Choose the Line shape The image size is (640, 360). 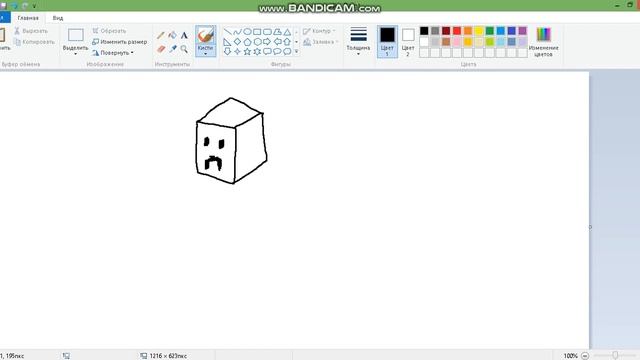pos(227,31)
